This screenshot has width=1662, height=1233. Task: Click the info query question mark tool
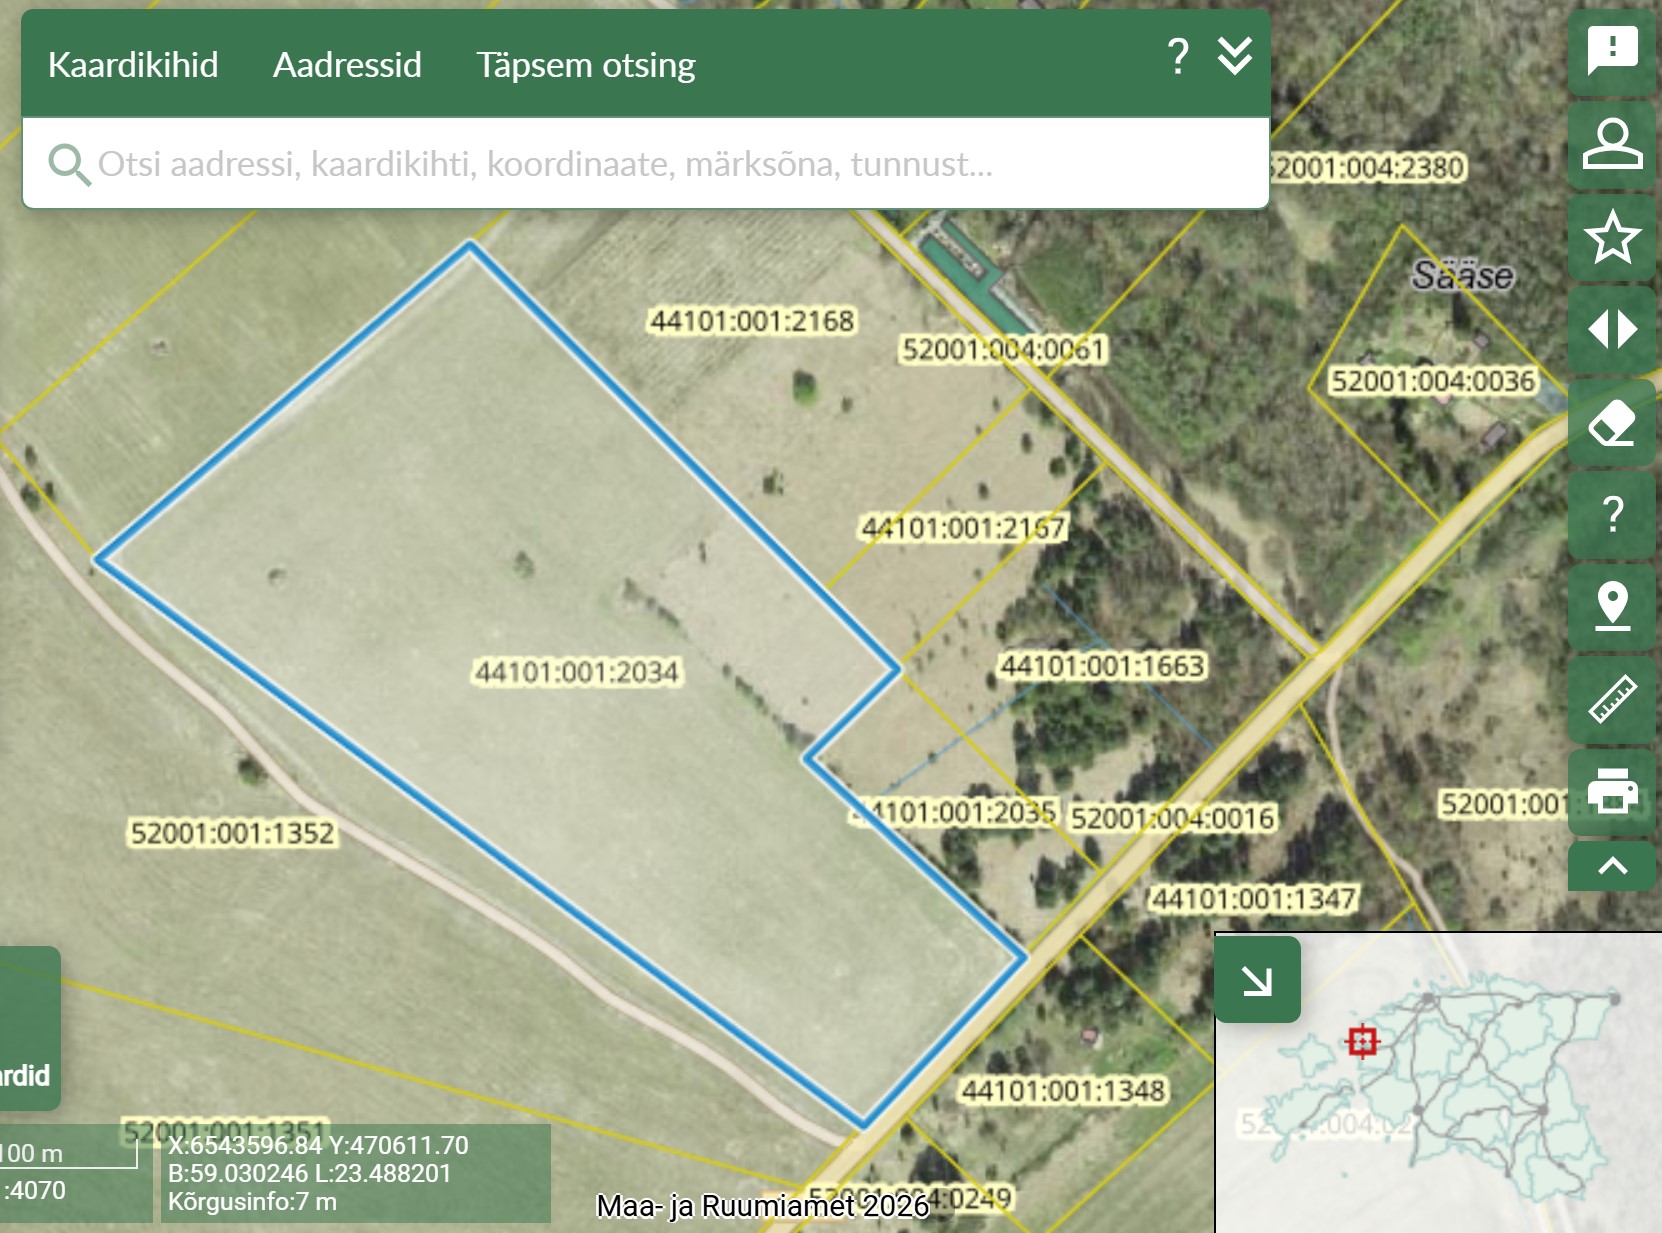click(x=1612, y=514)
